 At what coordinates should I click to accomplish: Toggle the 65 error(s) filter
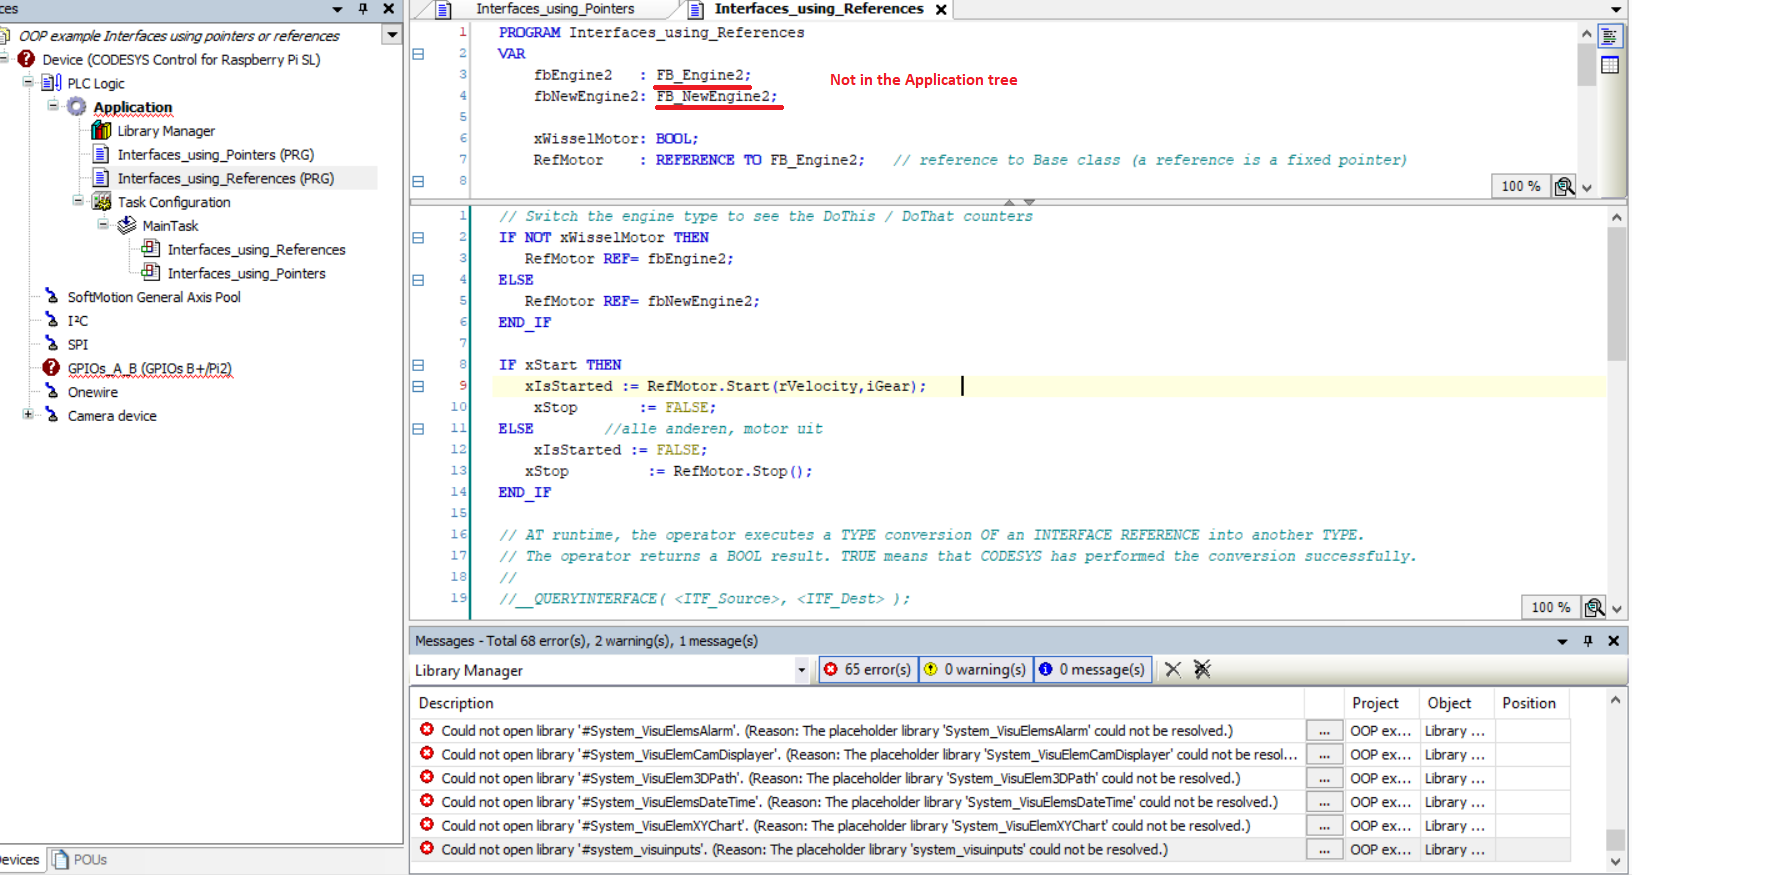click(867, 670)
